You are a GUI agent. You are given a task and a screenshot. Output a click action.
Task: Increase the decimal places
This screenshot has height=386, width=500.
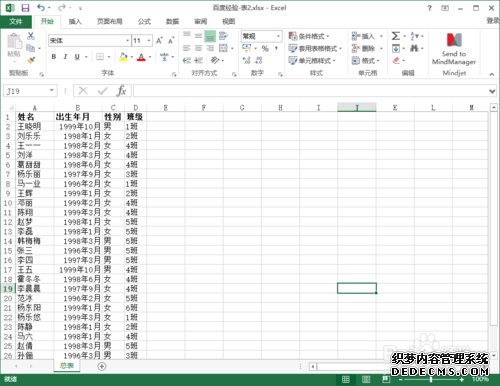pyautogui.click(x=246, y=60)
